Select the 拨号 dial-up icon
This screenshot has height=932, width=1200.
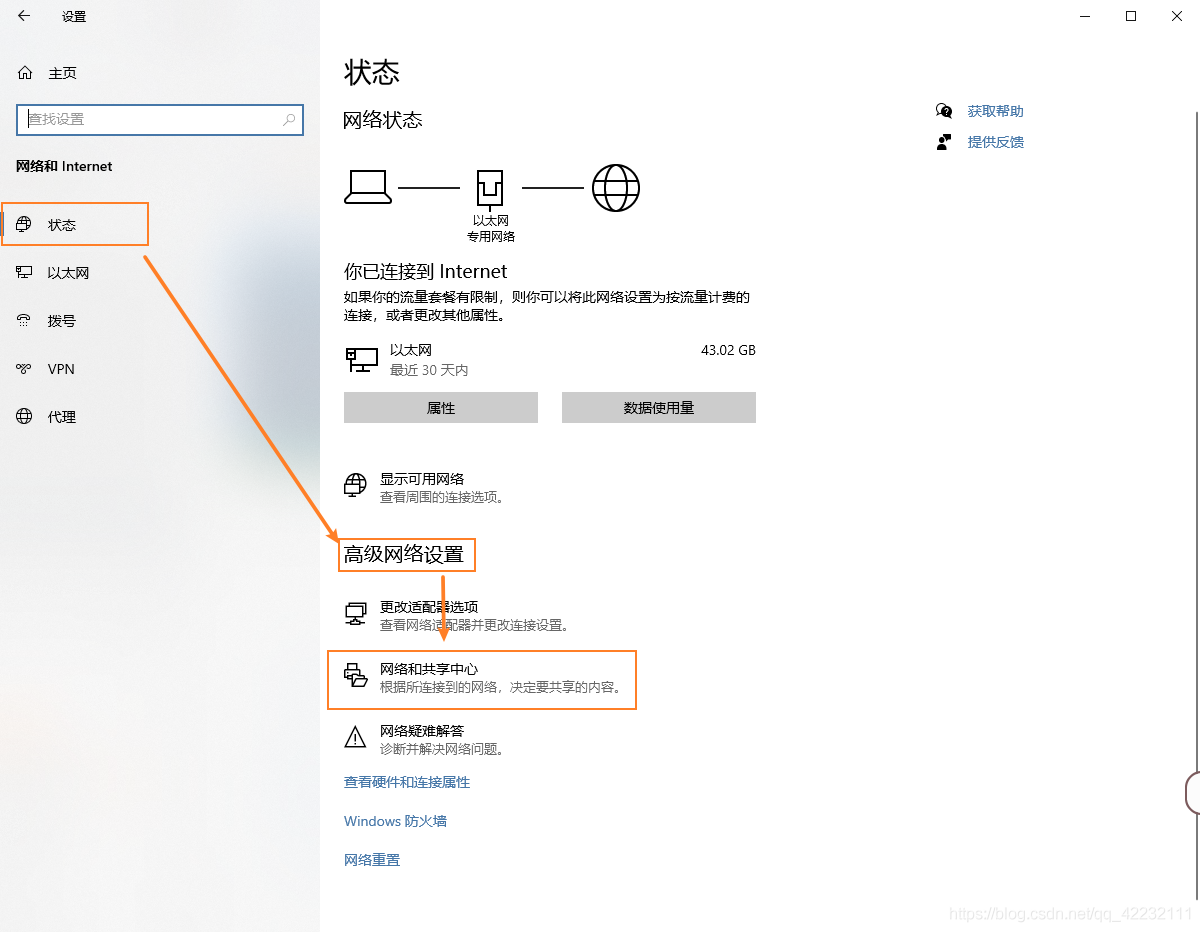click(25, 321)
